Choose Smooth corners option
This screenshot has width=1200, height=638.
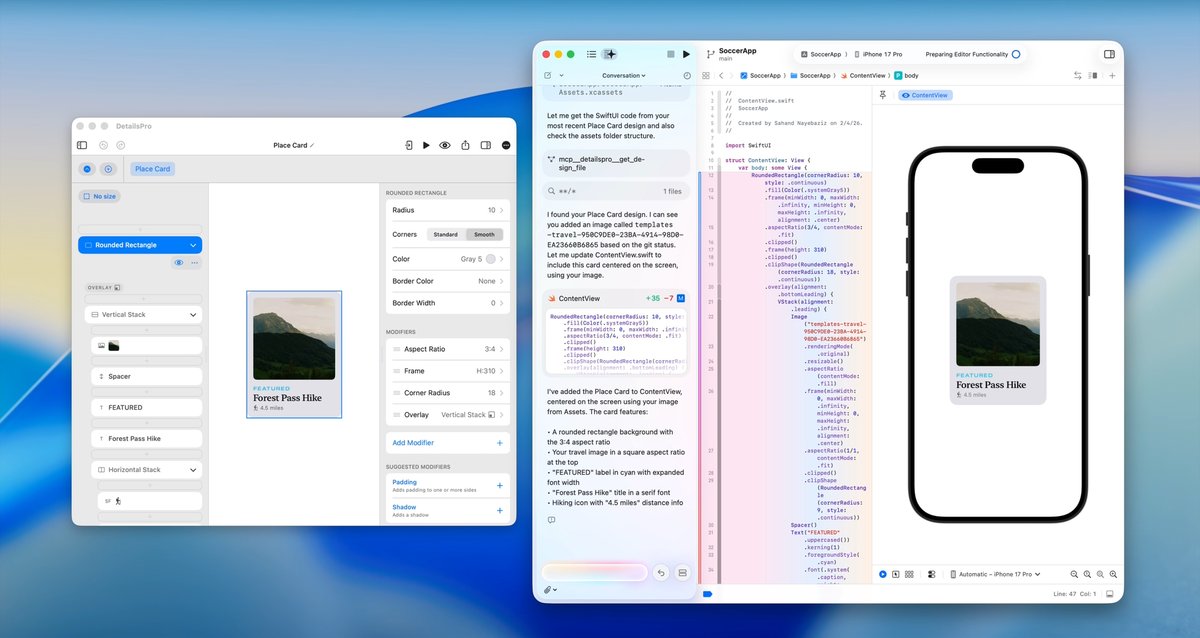click(484, 235)
